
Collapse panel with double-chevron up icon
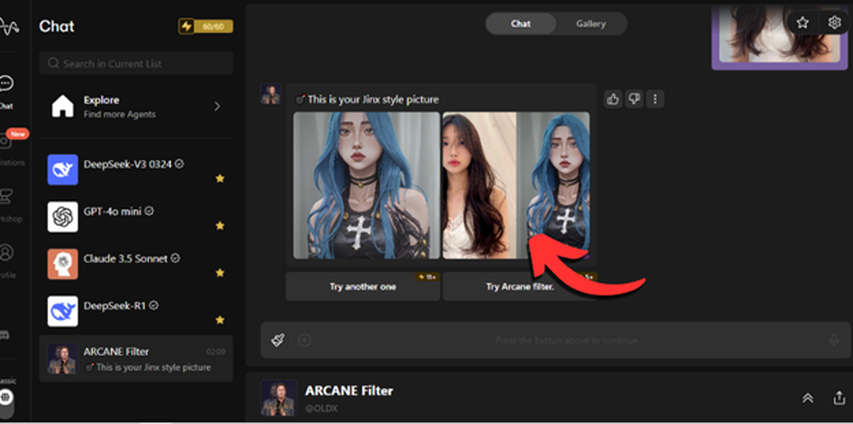pos(808,398)
